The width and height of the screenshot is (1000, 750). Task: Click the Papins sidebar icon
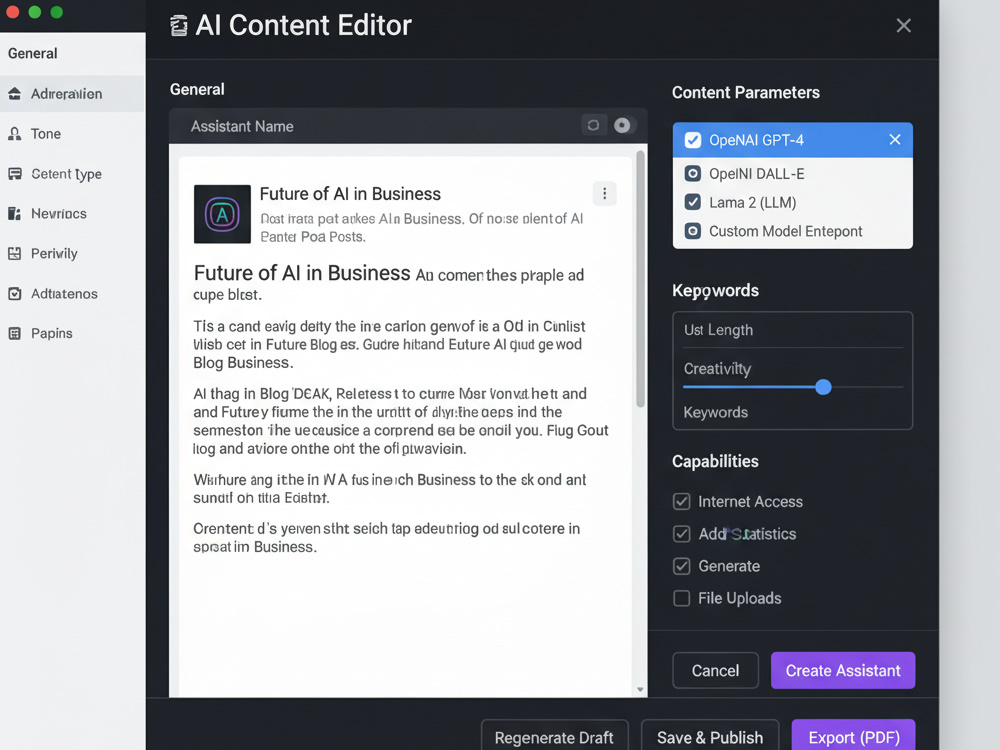pyautogui.click(x=14, y=333)
